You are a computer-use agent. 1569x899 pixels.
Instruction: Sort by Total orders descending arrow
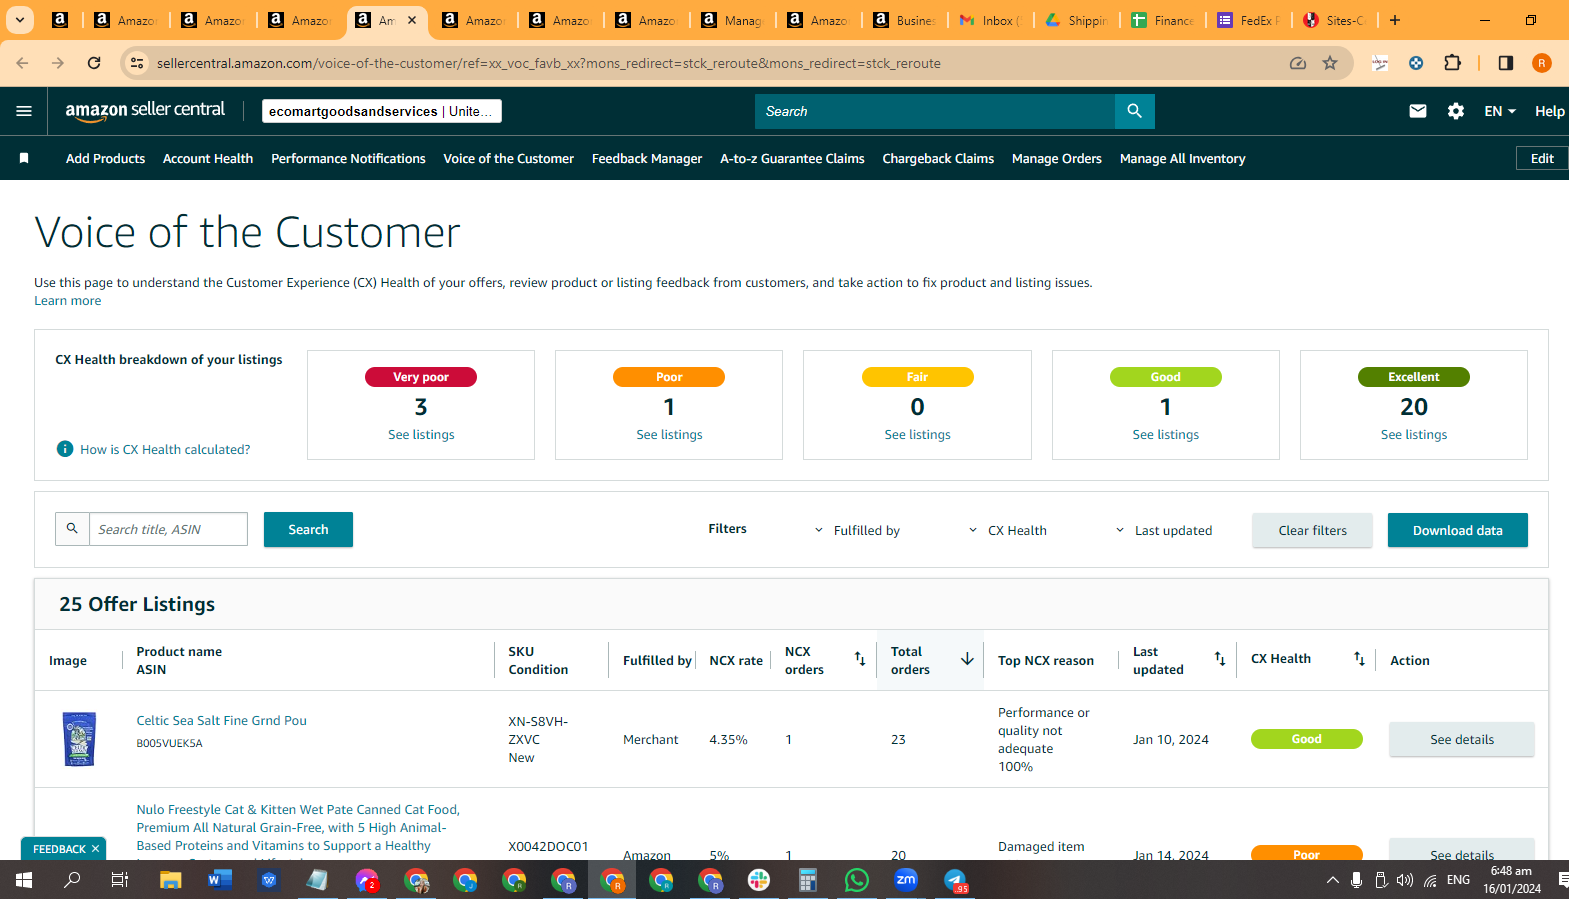click(967, 659)
